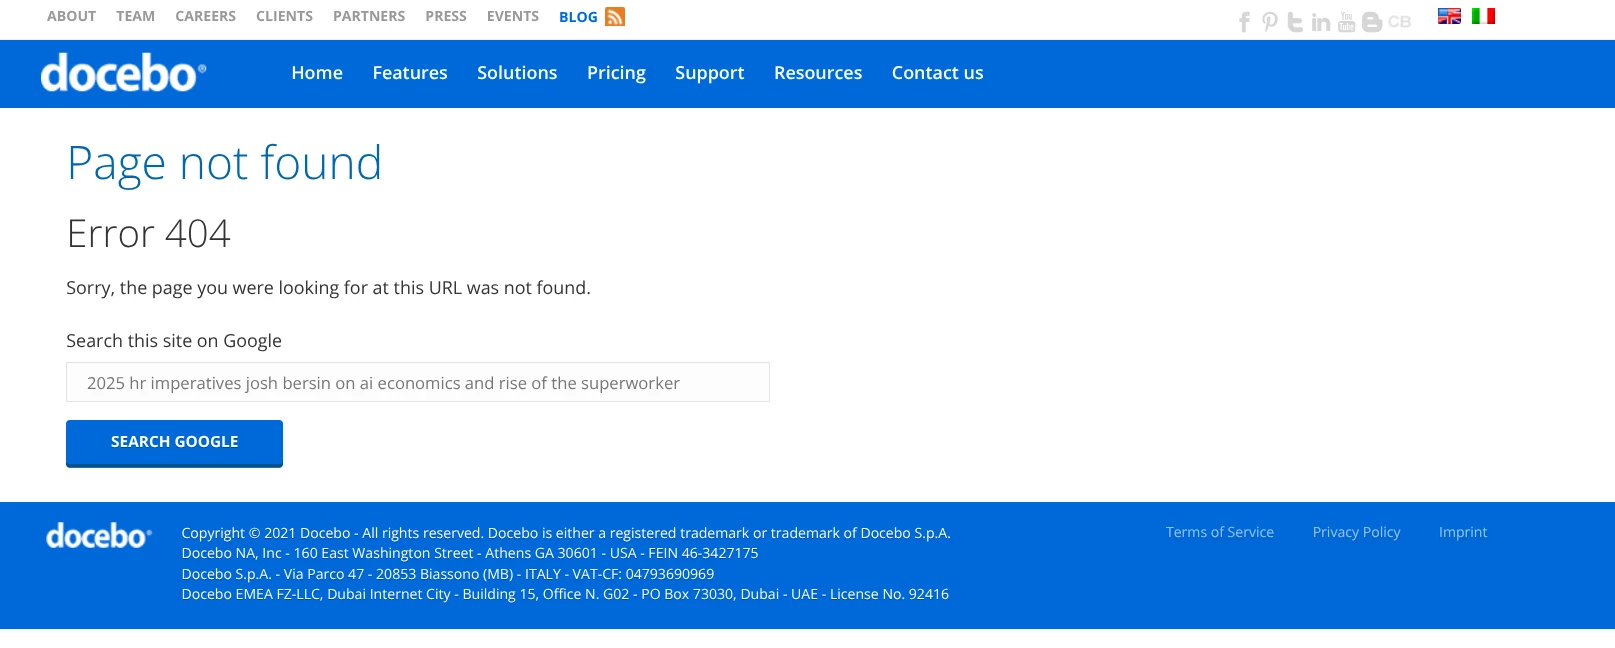Click the Search Google button
This screenshot has width=1615, height=648.
point(174,443)
